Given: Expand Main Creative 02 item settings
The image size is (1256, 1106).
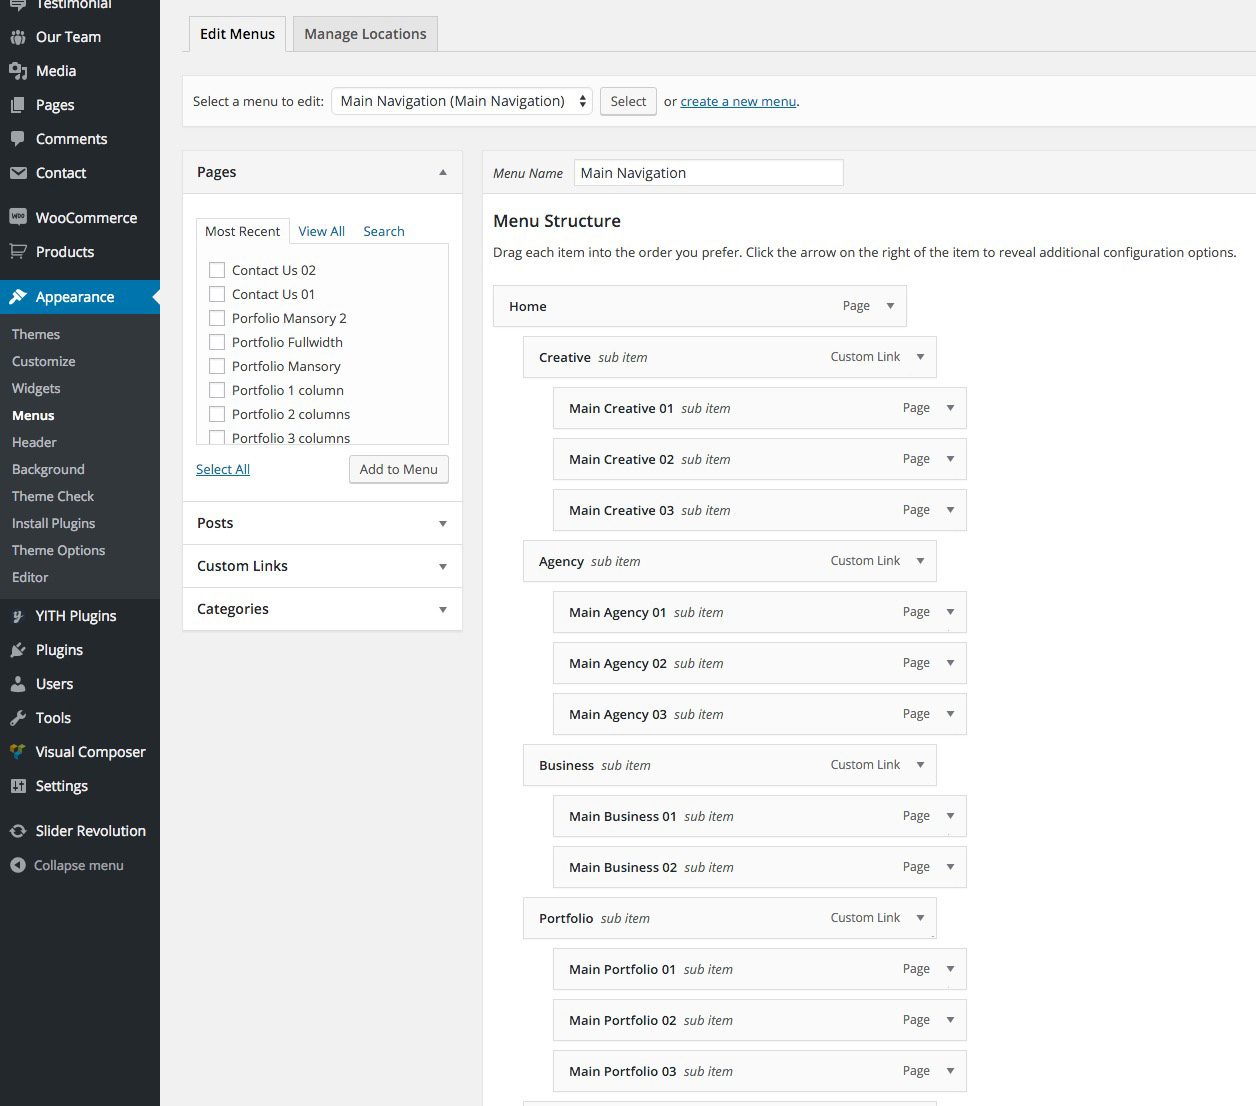Looking at the screenshot, I should 950,459.
